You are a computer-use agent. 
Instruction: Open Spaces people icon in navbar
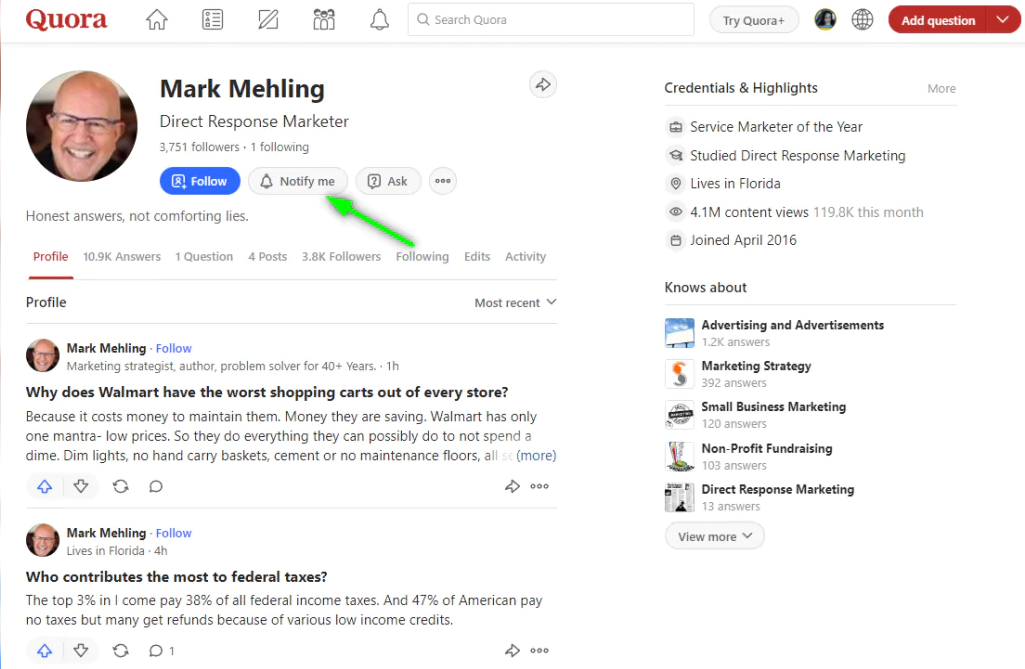324,20
